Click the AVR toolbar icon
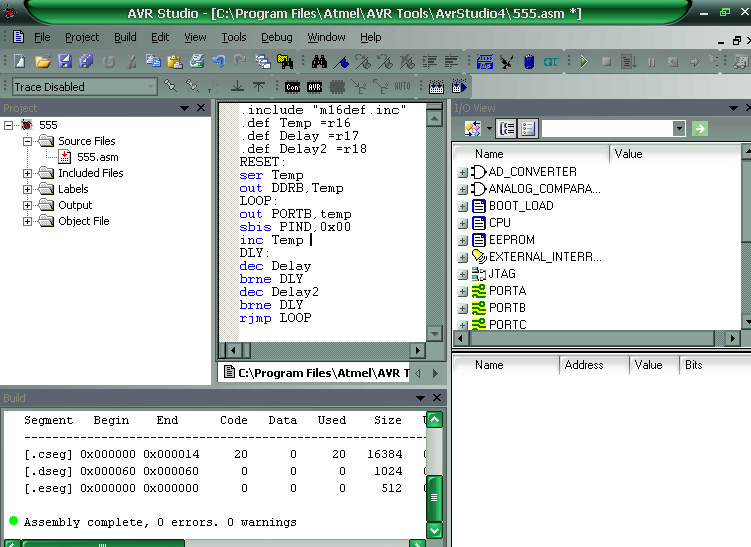 (x=315, y=87)
